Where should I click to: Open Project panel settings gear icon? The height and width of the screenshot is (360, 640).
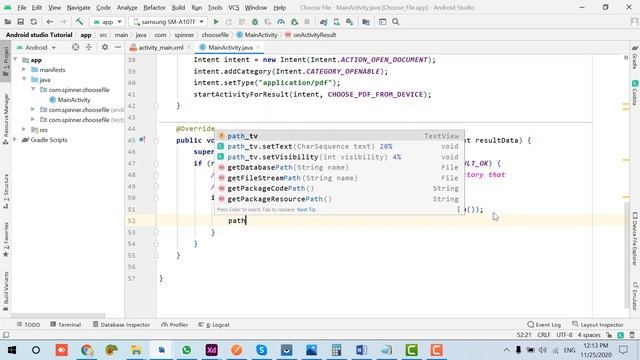105,47
